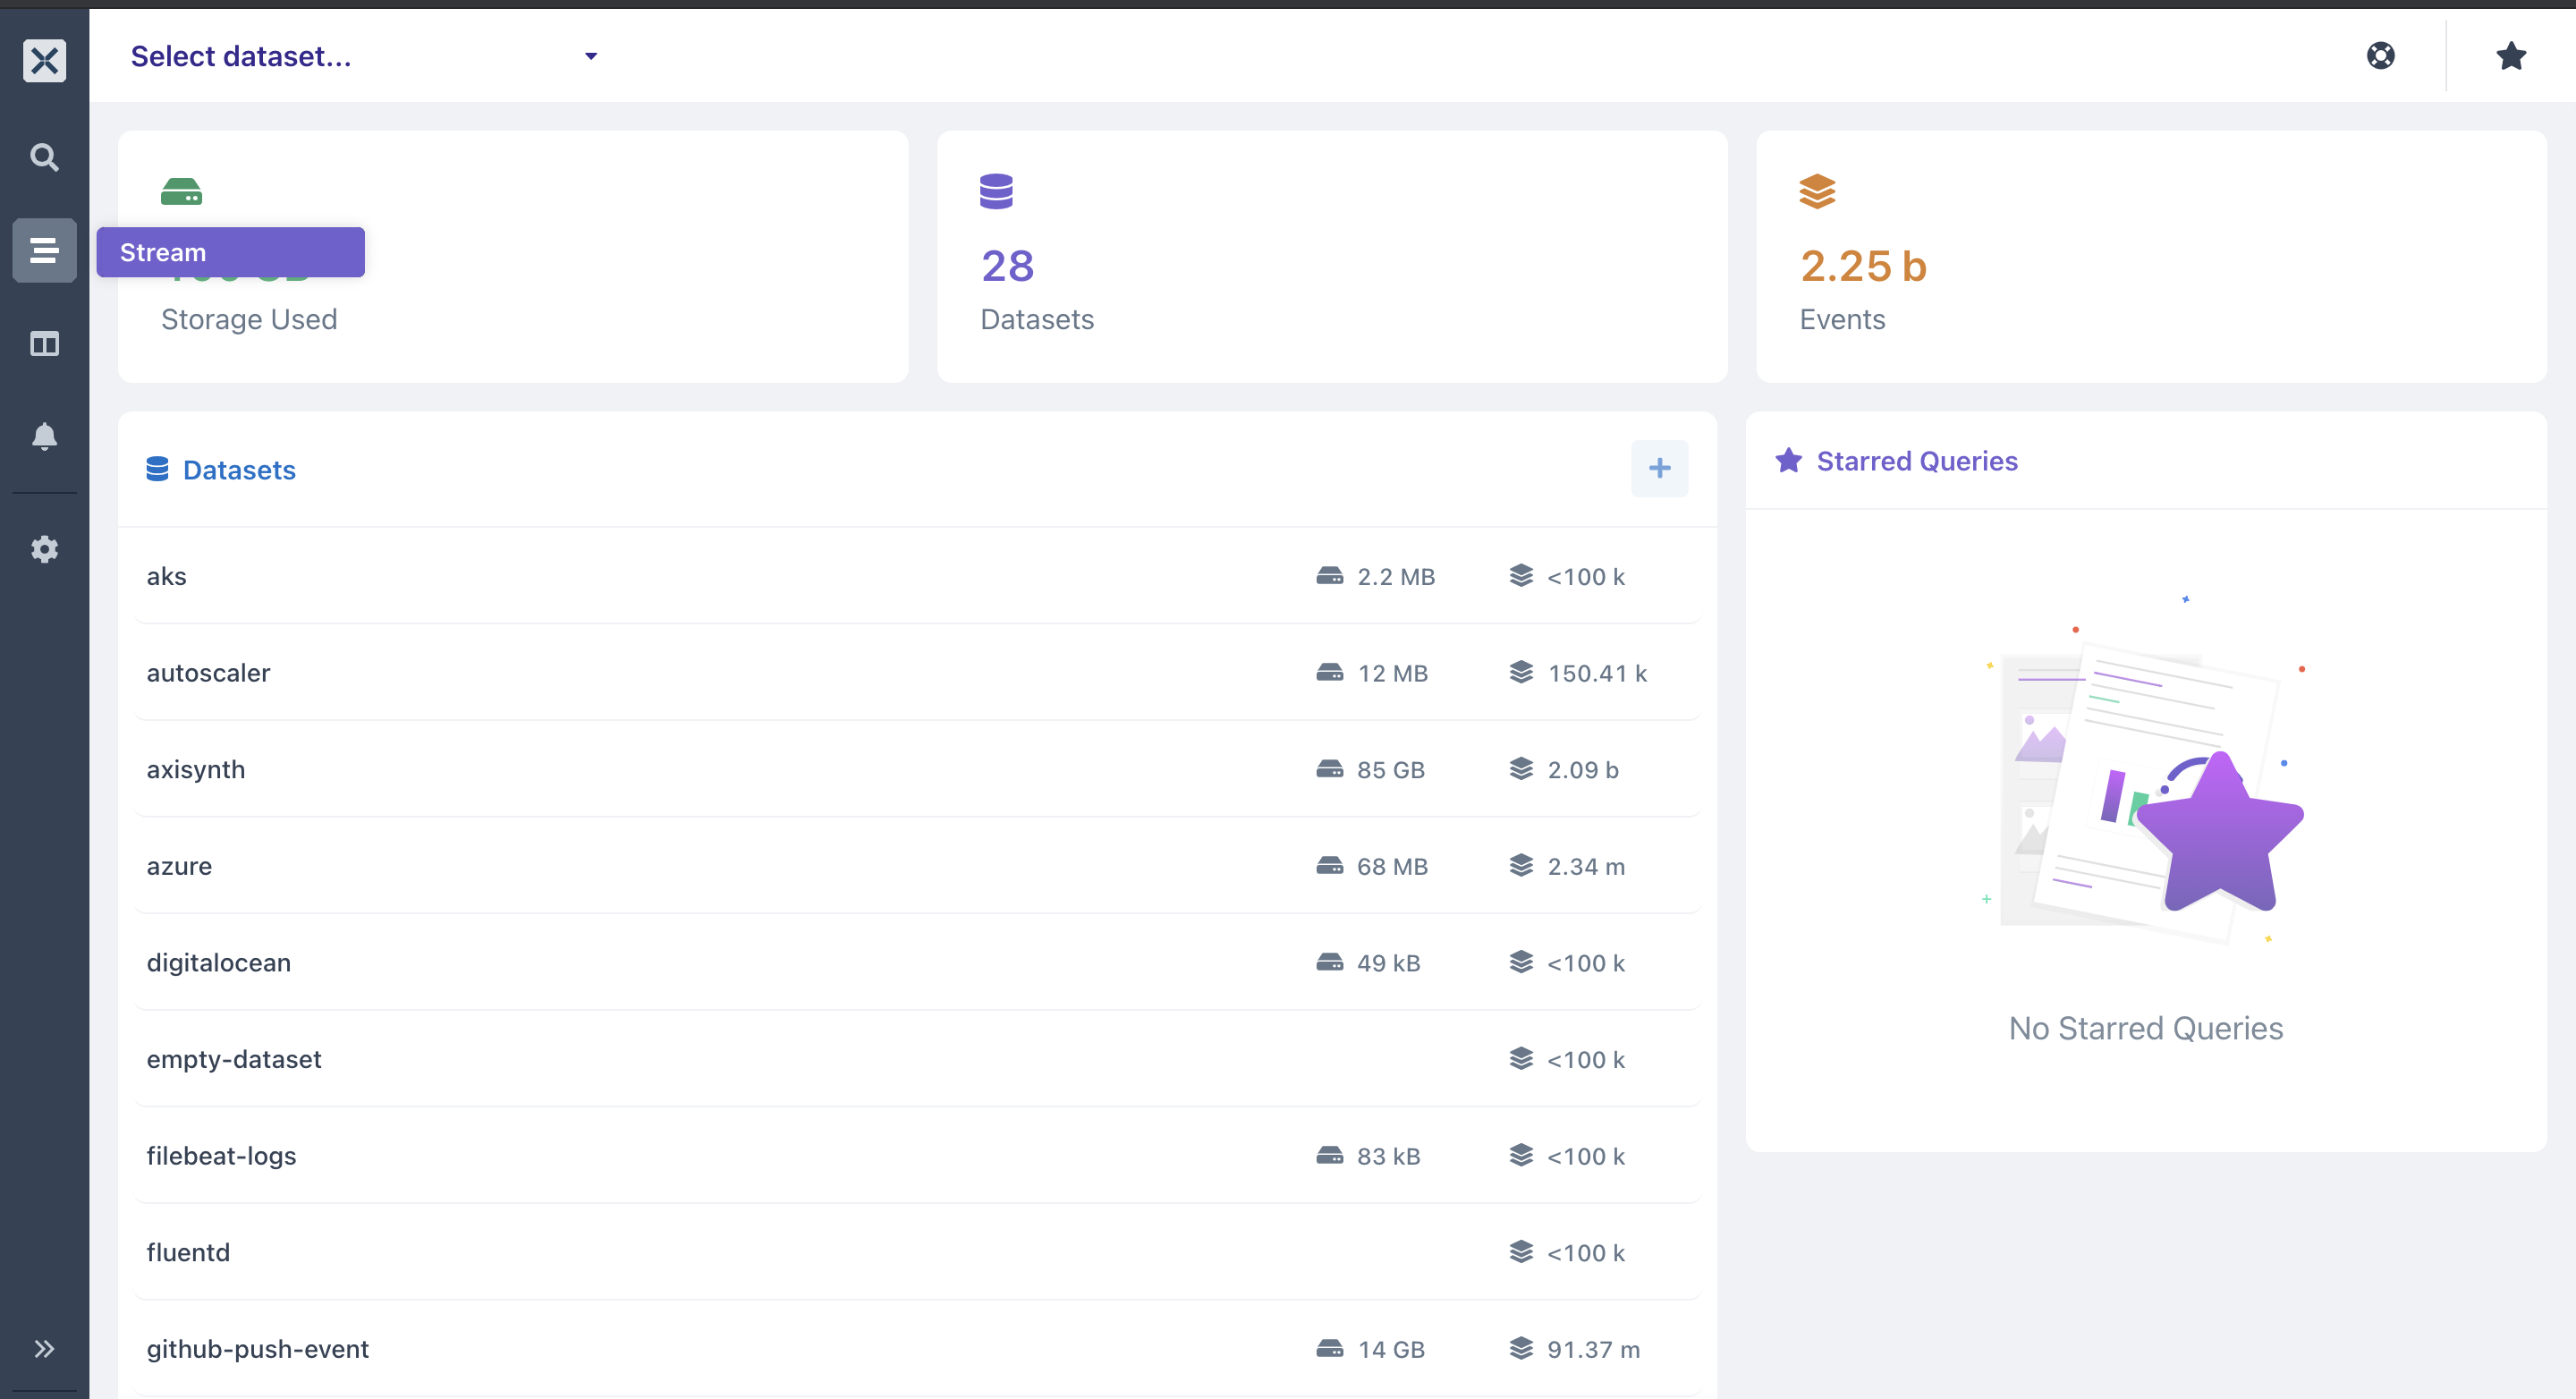Open the Select dataset dropdown
Image resolution: width=2576 pixels, height=1399 pixels.
click(x=364, y=56)
